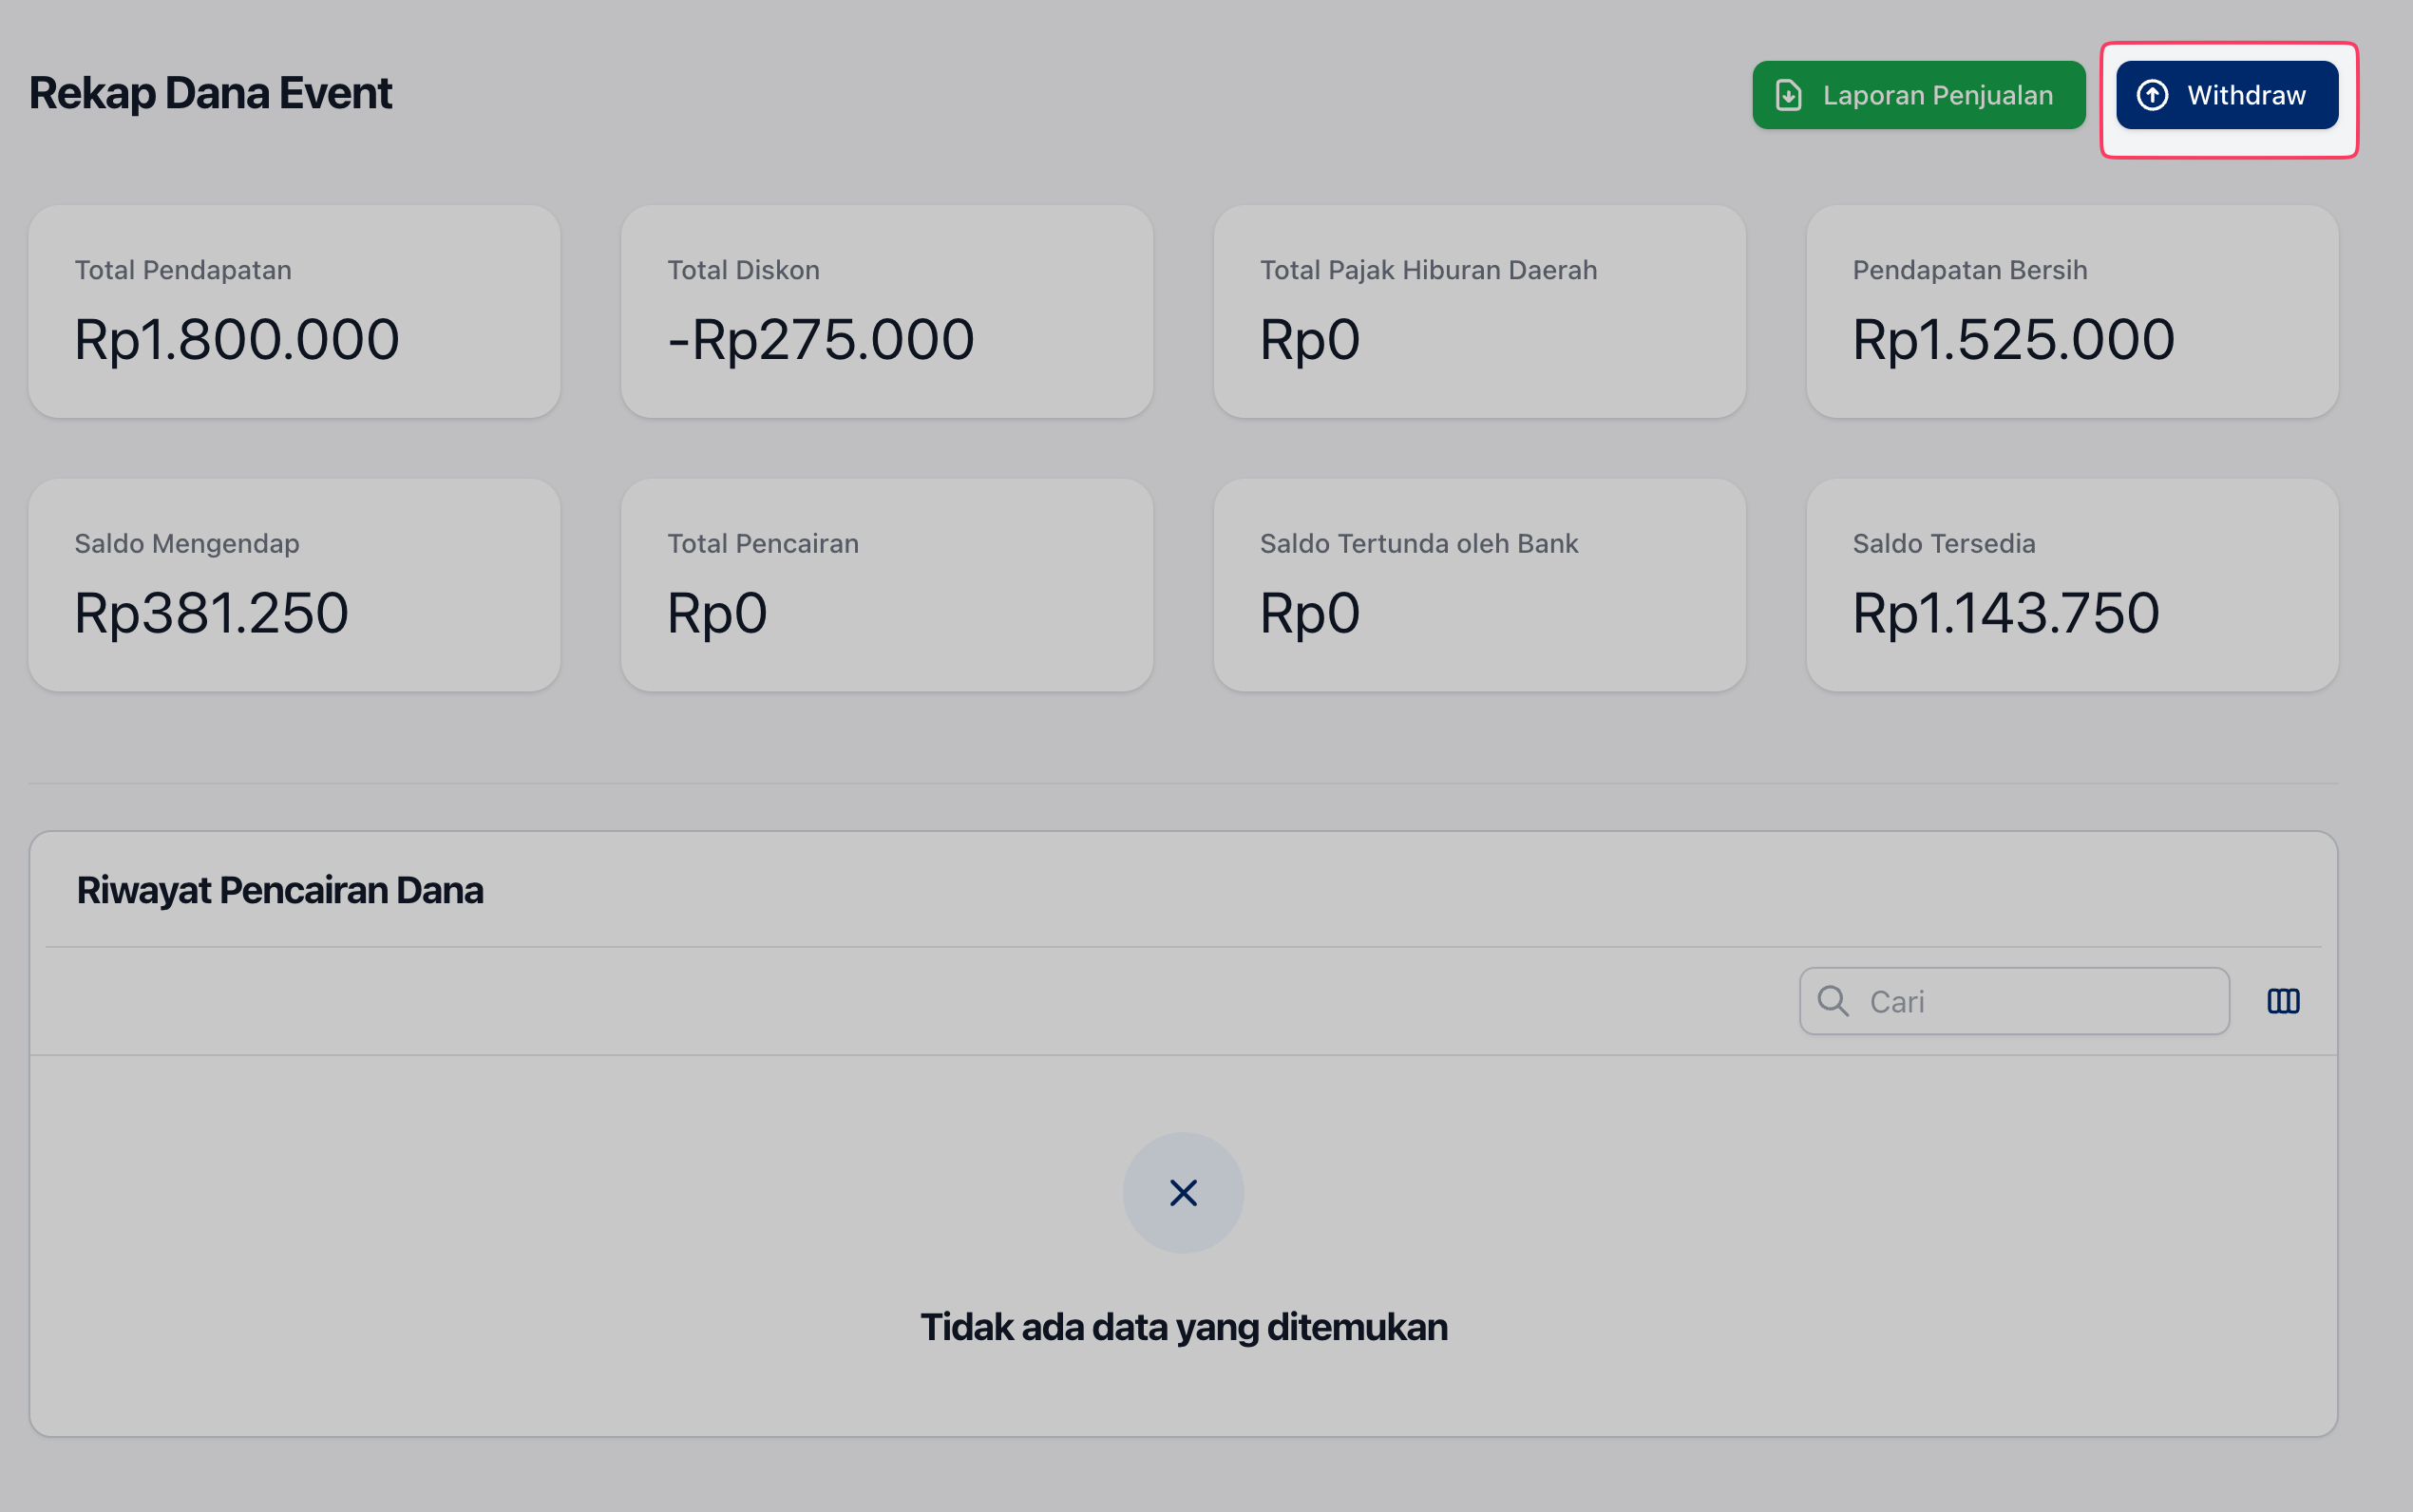Select the Total Pencairan card
Image resolution: width=2413 pixels, height=1512 pixels.
click(x=886, y=585)
